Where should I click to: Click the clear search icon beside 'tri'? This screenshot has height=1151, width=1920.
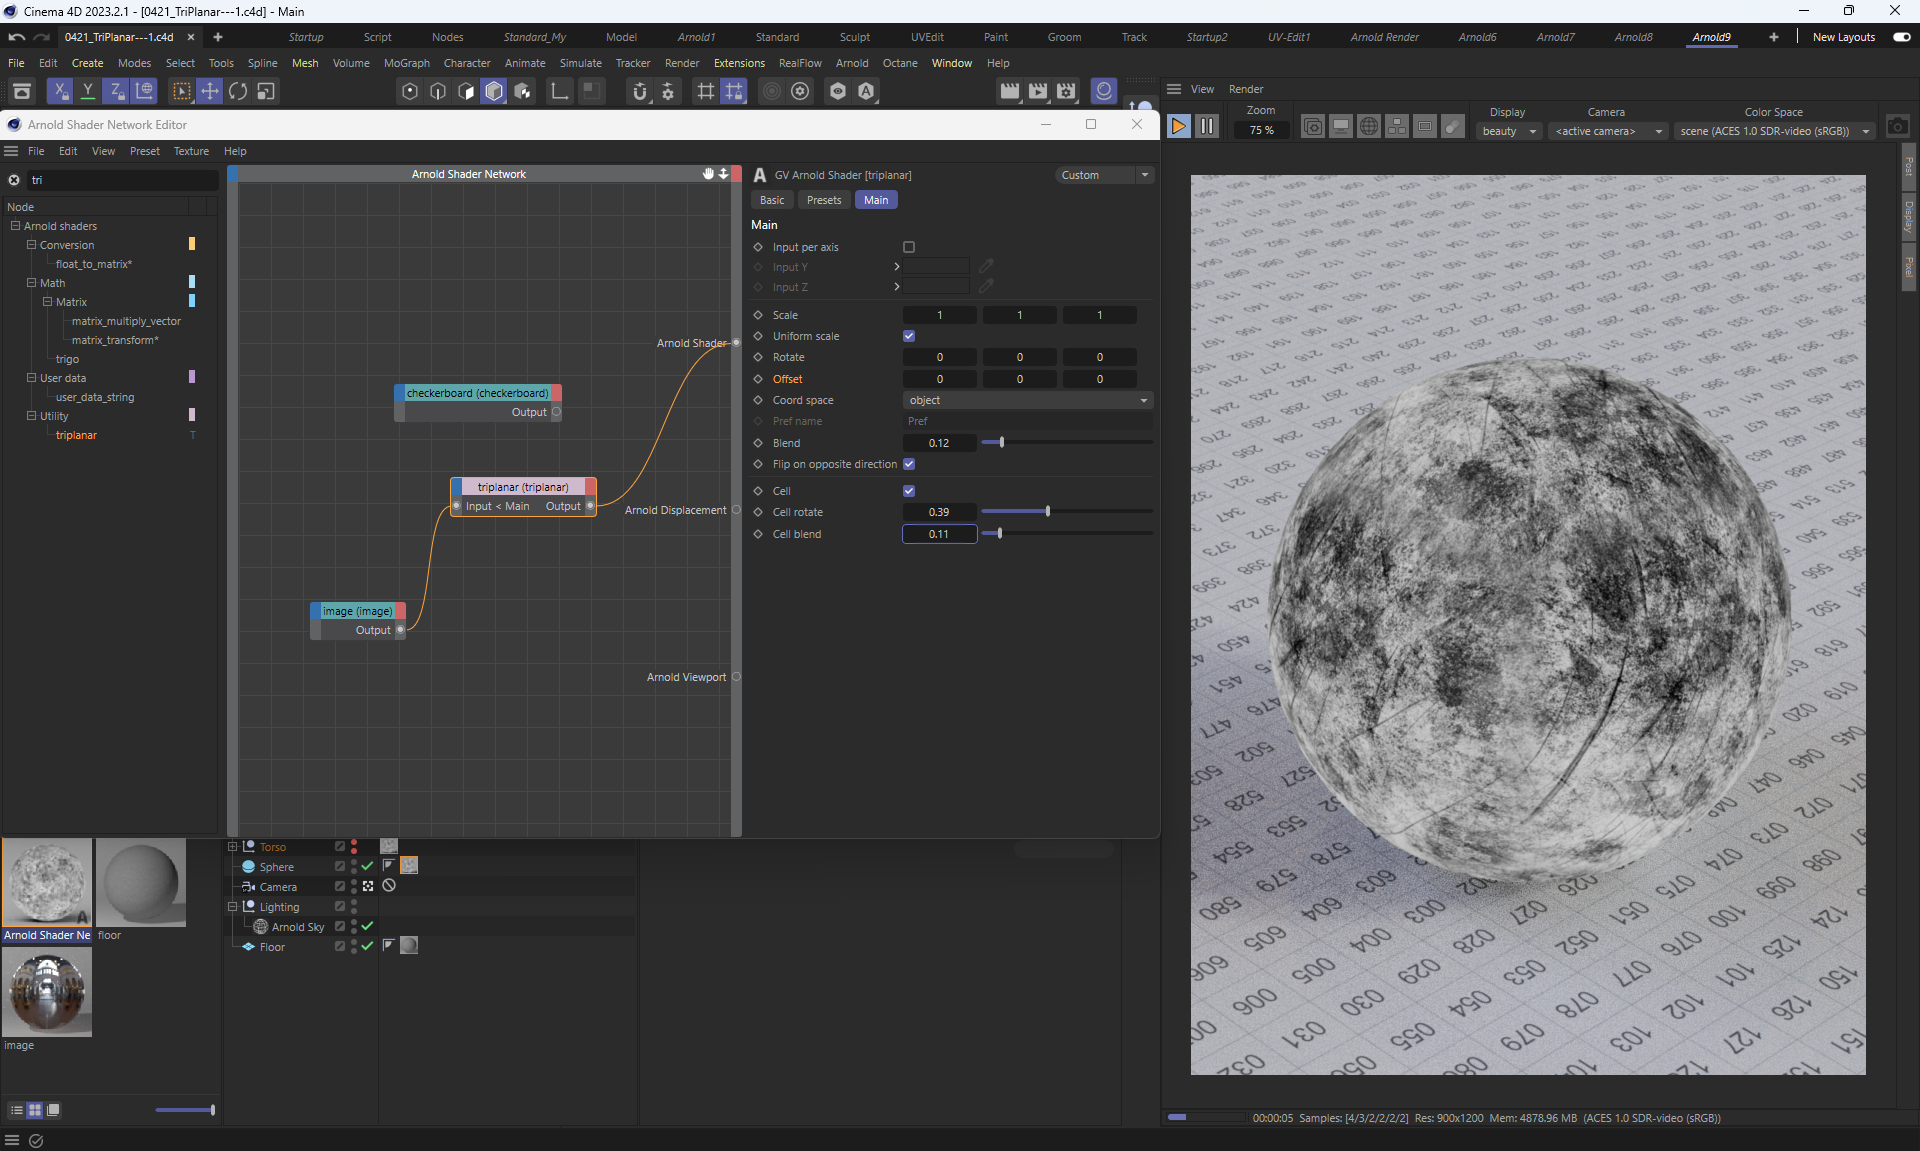pos(14,180)
